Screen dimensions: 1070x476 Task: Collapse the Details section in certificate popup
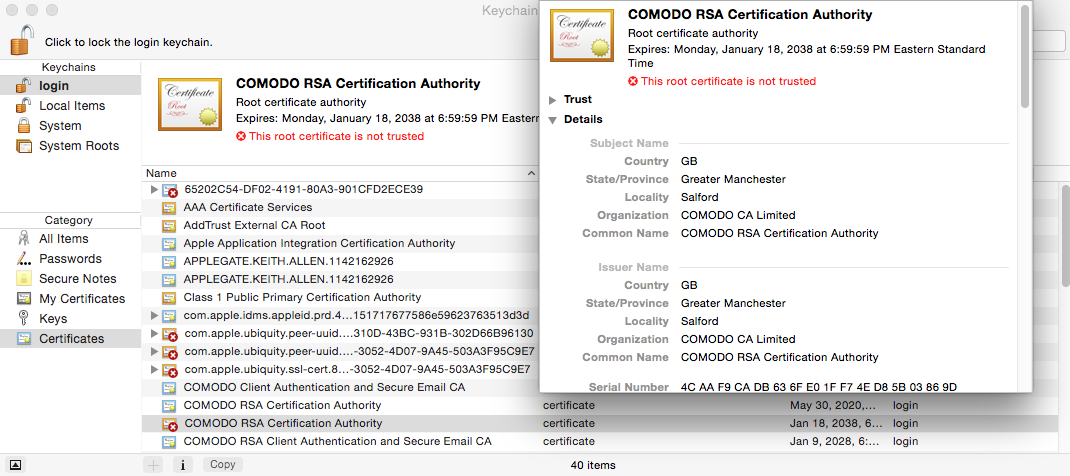(x=553, y=120)
